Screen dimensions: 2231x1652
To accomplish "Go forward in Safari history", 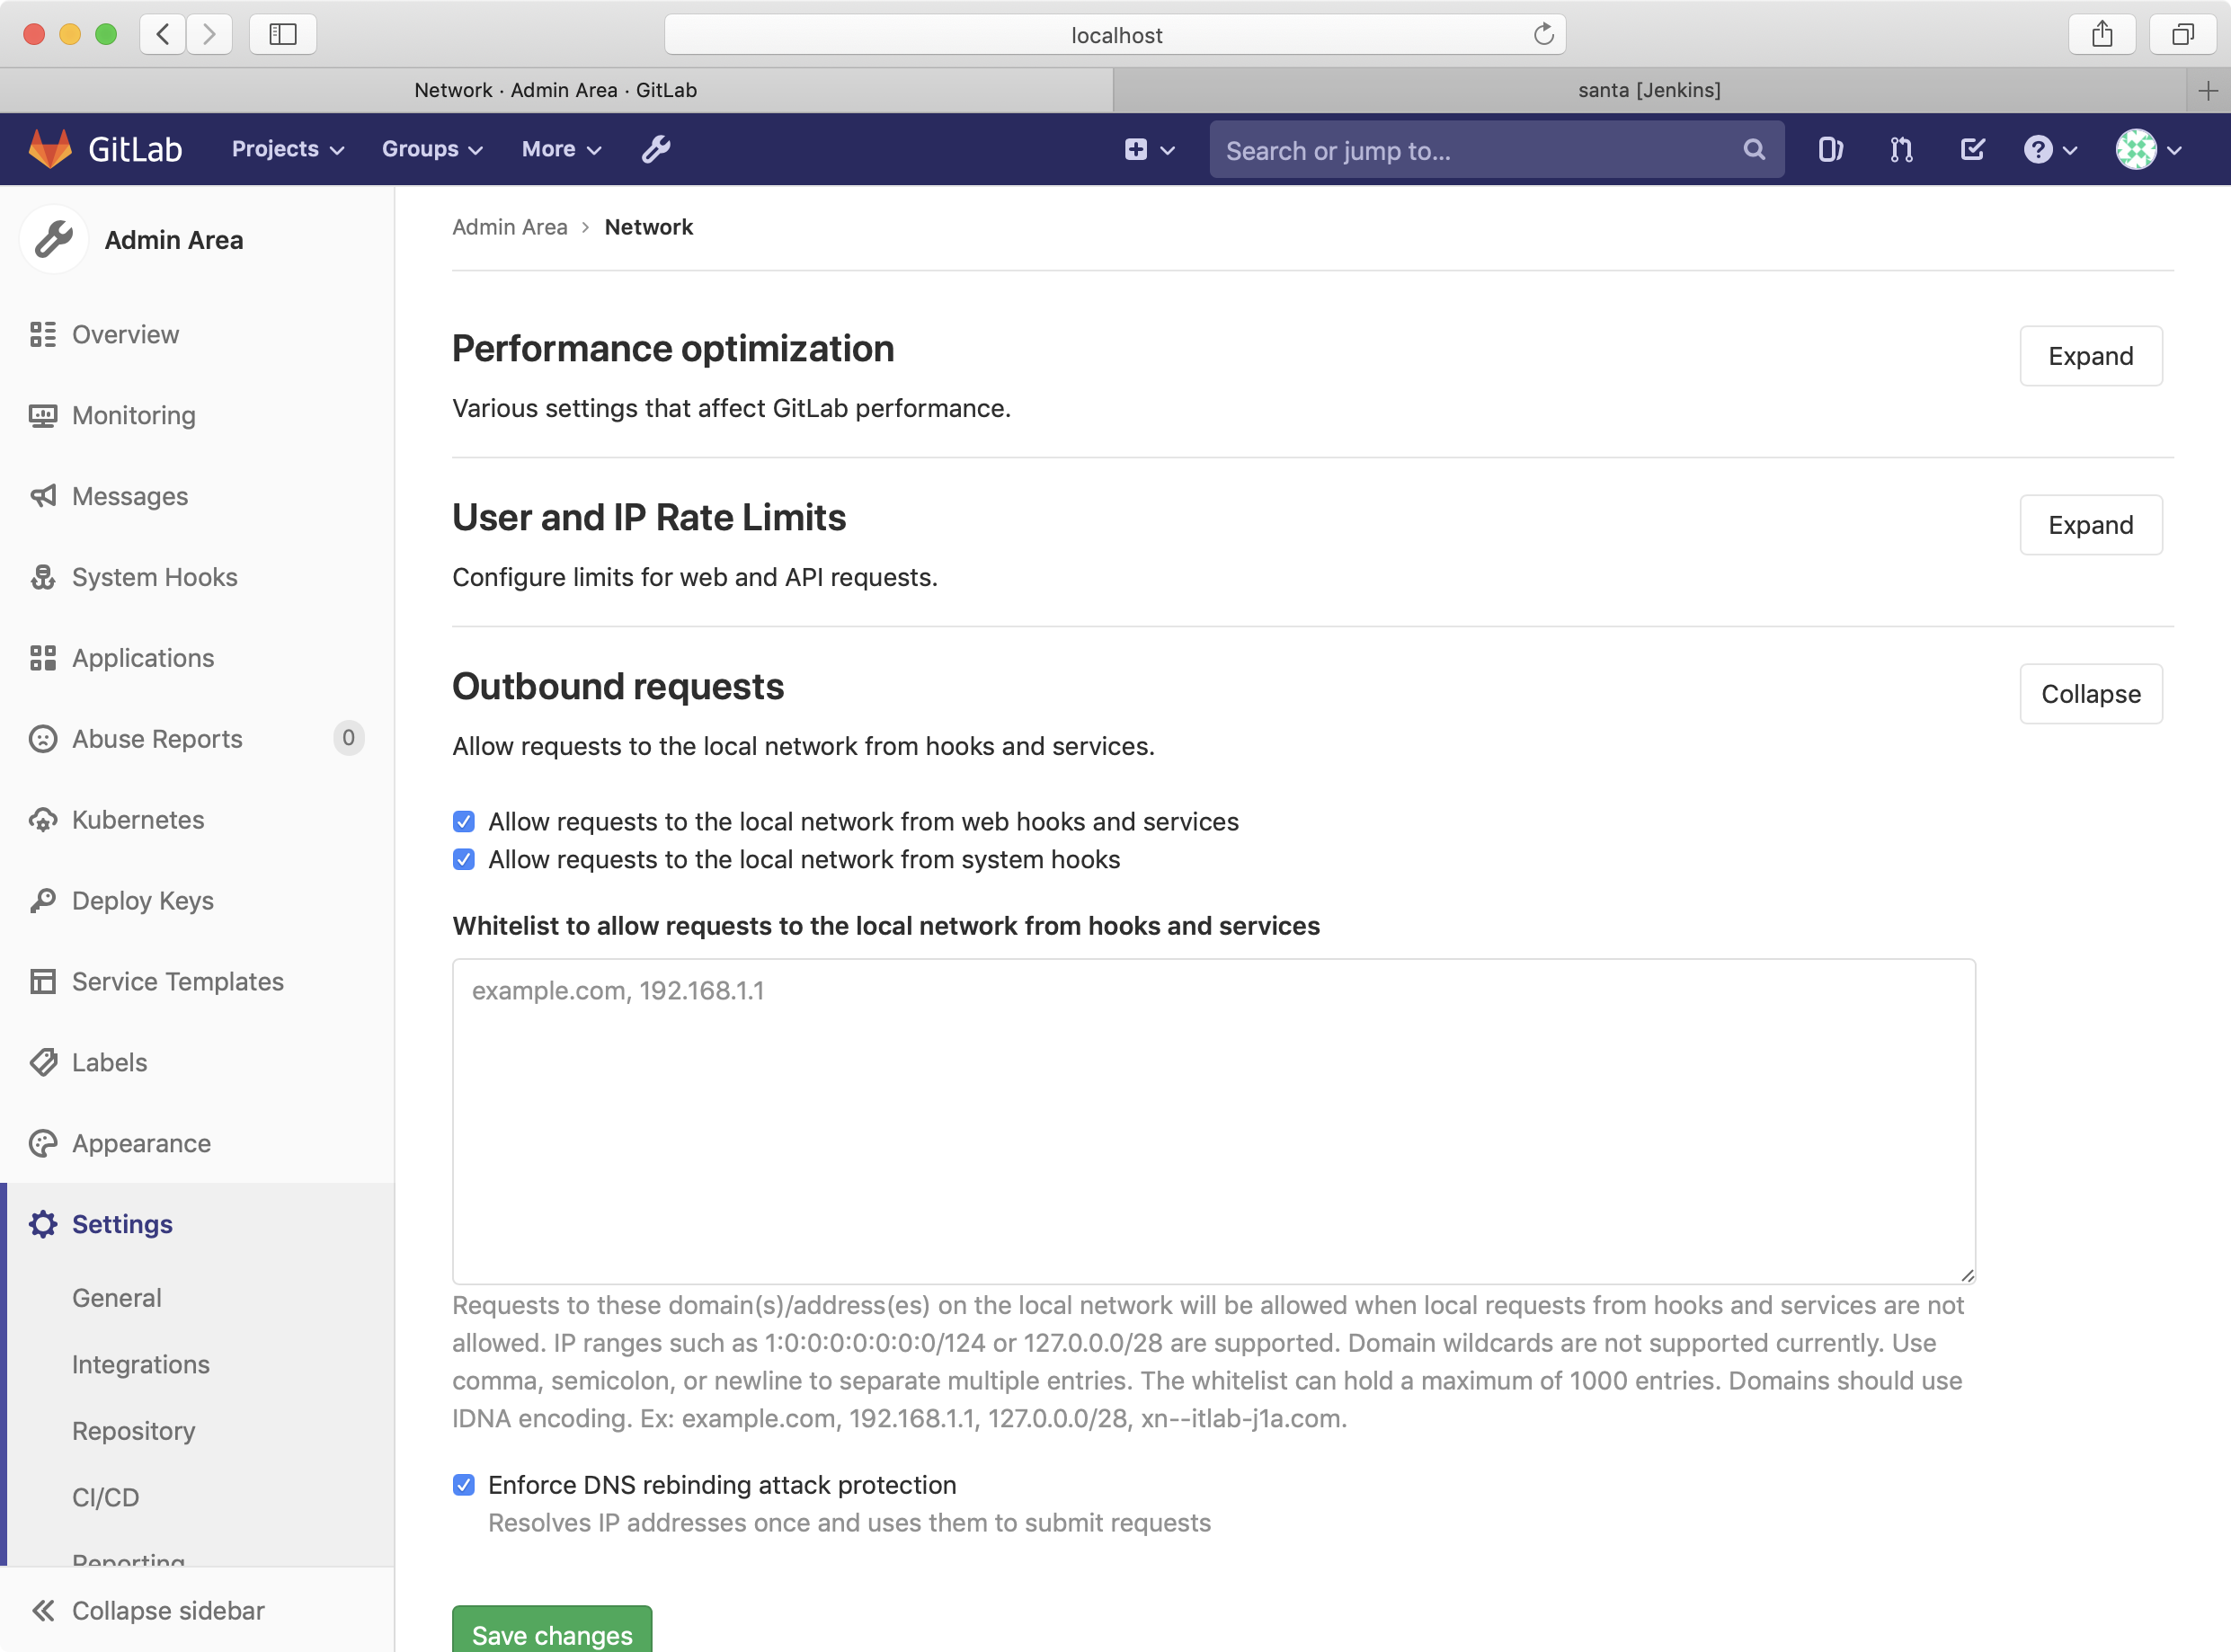I will (x=209, y=35).
